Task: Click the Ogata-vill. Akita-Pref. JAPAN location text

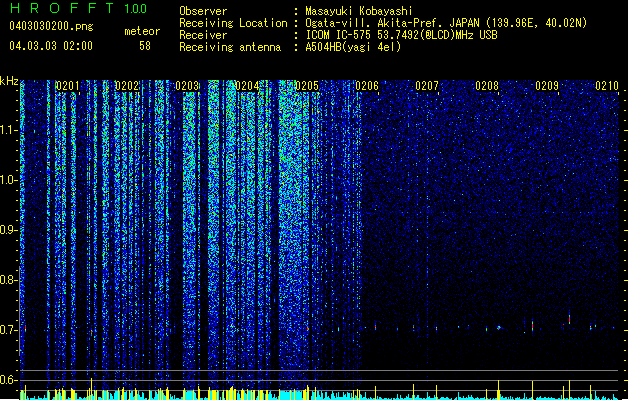Action: pos(446,23)
